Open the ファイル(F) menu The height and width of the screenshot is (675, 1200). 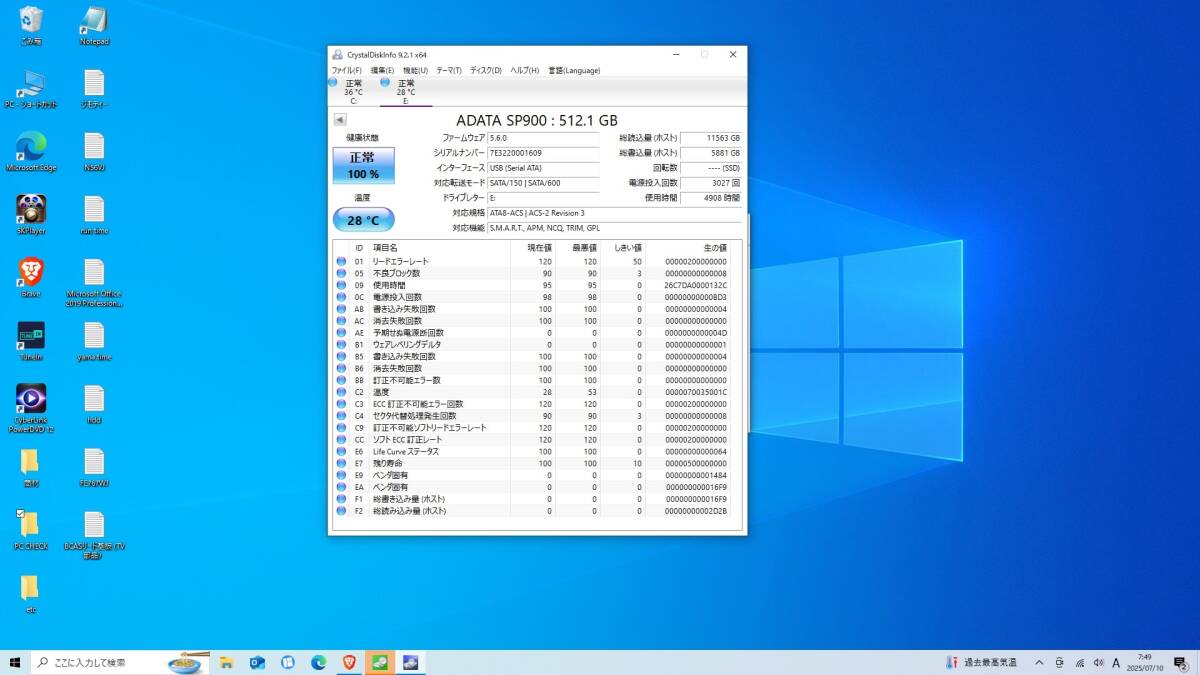pos(346,70)
